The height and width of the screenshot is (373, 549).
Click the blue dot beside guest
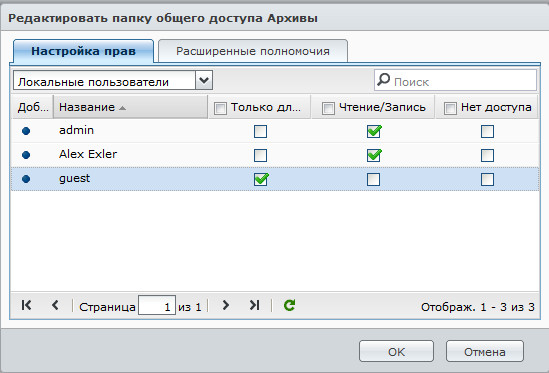tap(26, 179)
